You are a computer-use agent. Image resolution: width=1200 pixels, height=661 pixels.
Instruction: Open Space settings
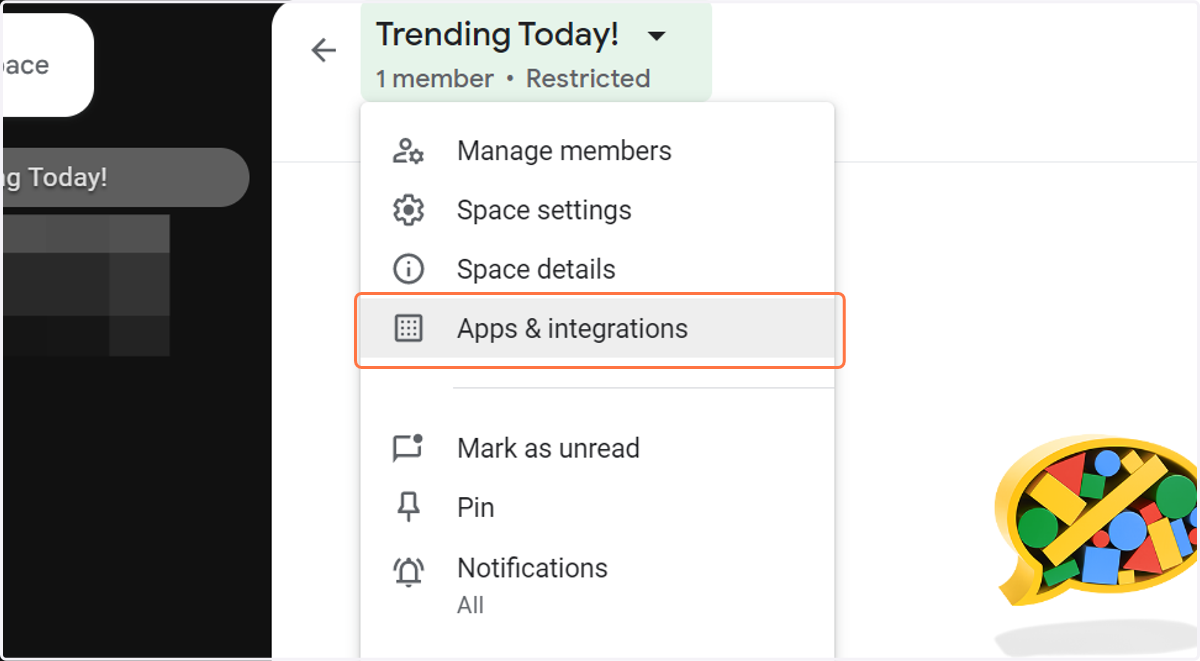597,210
